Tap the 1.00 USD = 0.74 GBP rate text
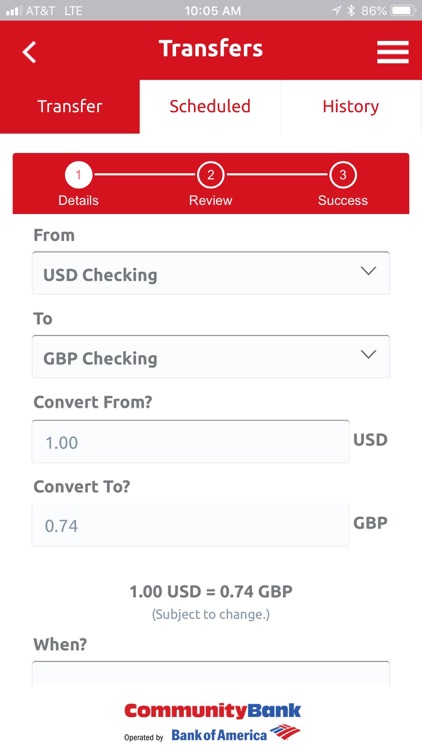This screenshot has height=750, width=422. [x=211, y=592]
